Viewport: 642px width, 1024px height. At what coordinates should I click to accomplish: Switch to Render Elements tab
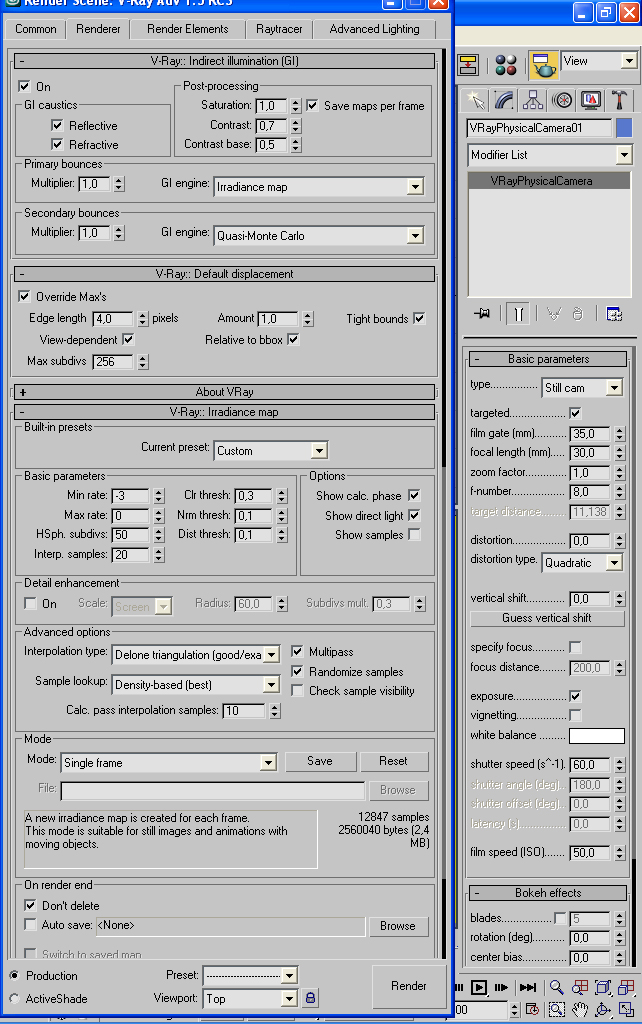(x=187, y=29)
